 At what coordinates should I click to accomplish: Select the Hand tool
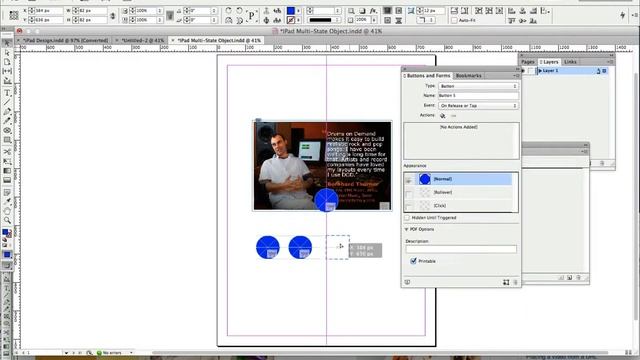tap(7, 211)
